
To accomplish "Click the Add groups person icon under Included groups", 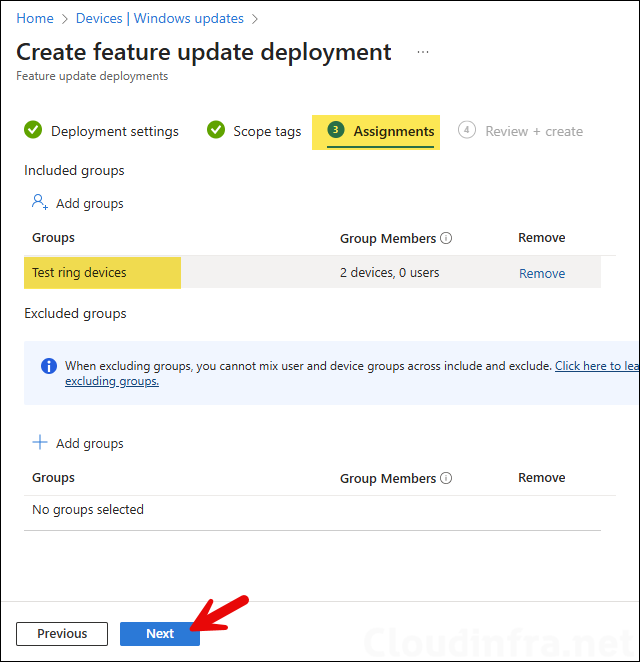I will pyautogui.click(x=40, y=203).
